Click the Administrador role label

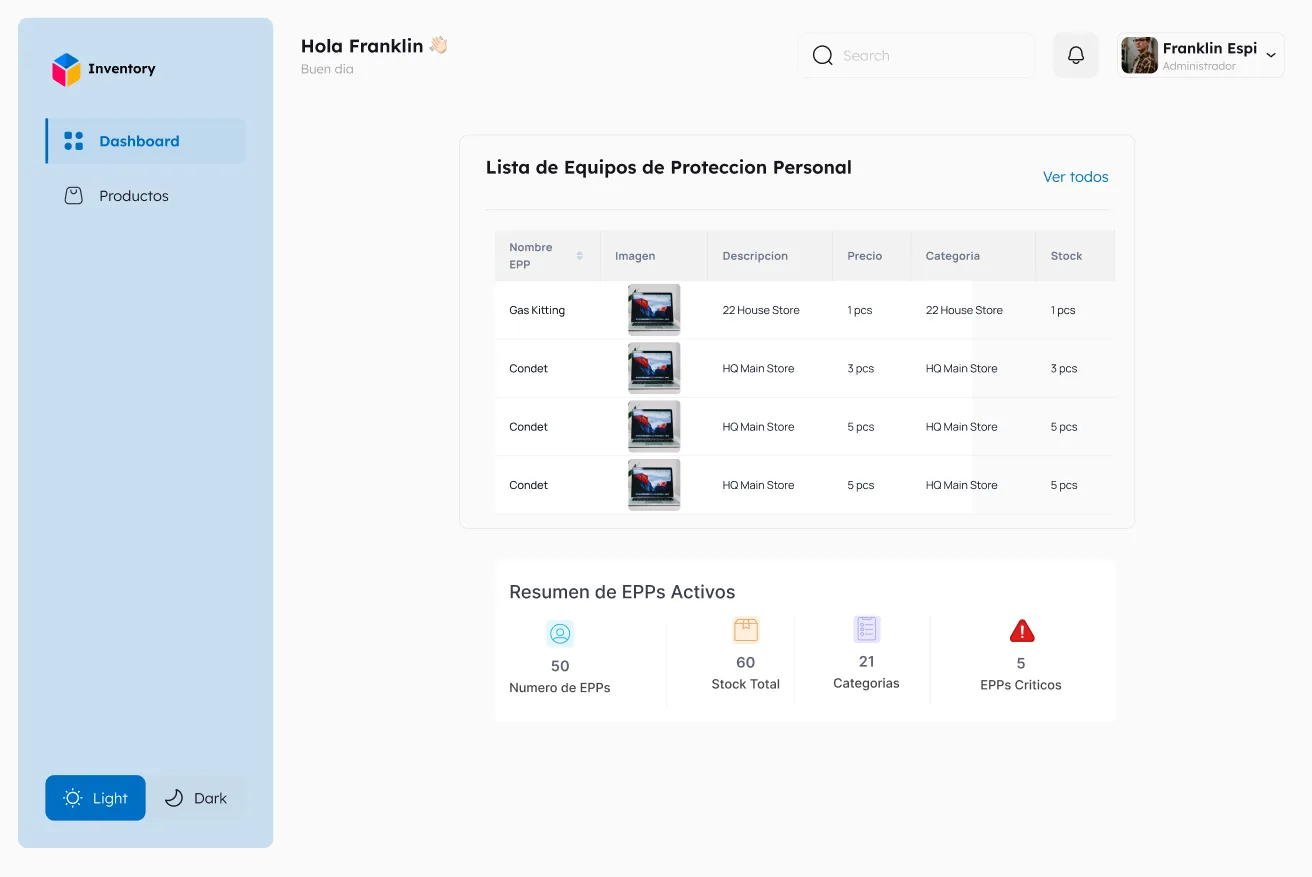1199,67
